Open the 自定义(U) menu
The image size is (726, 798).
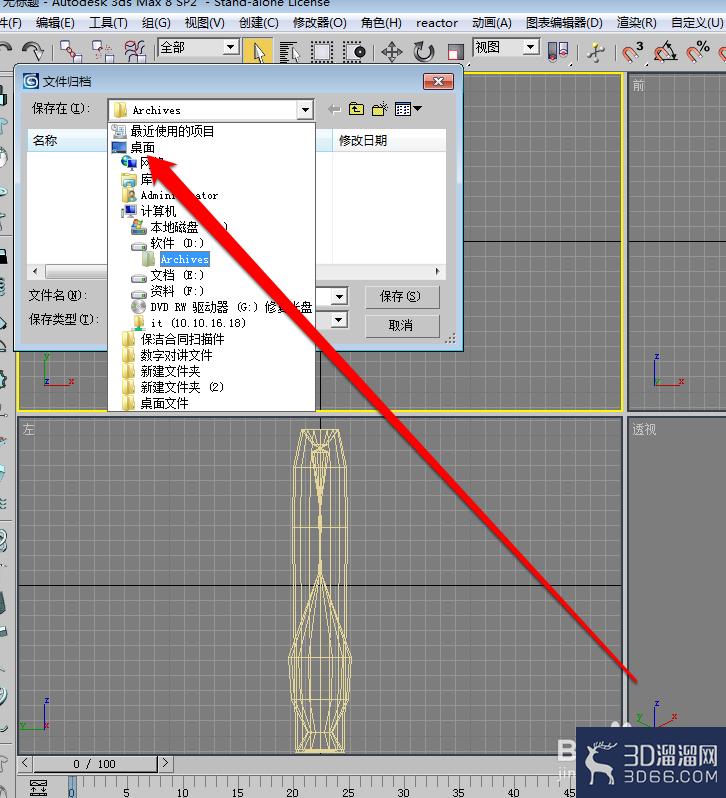pyautogui.click(x=697, y=23)
